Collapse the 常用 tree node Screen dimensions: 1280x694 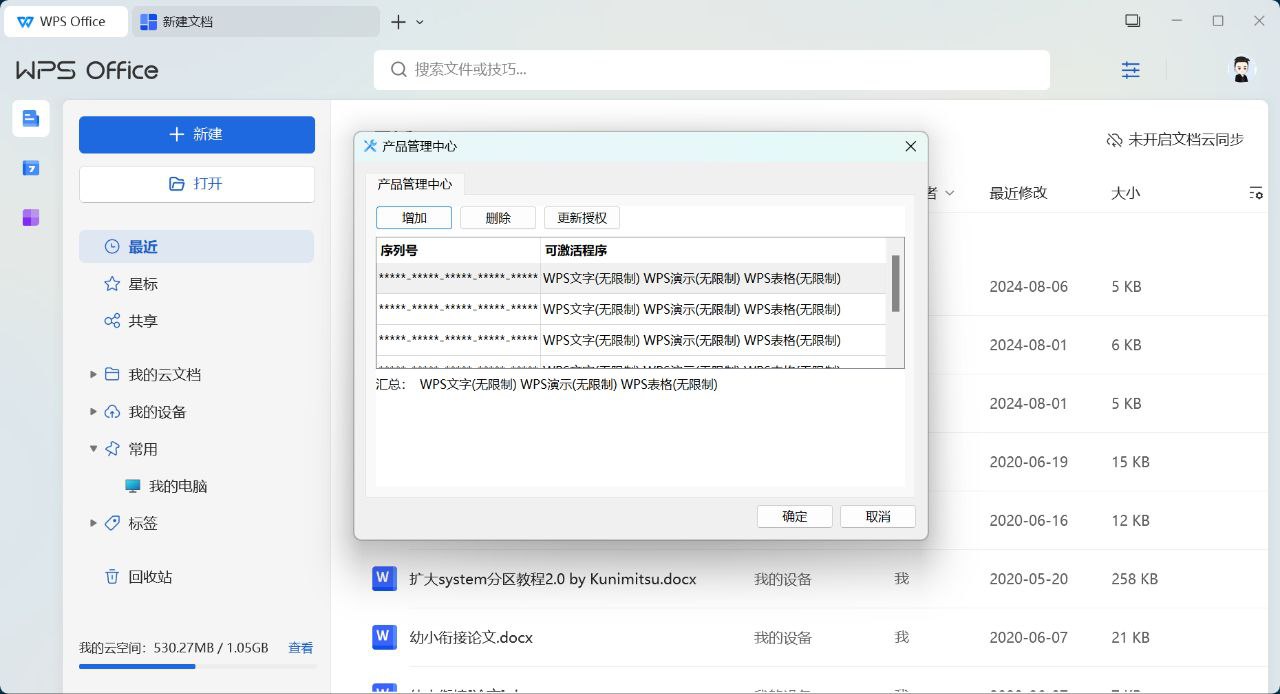coord(94,449)
